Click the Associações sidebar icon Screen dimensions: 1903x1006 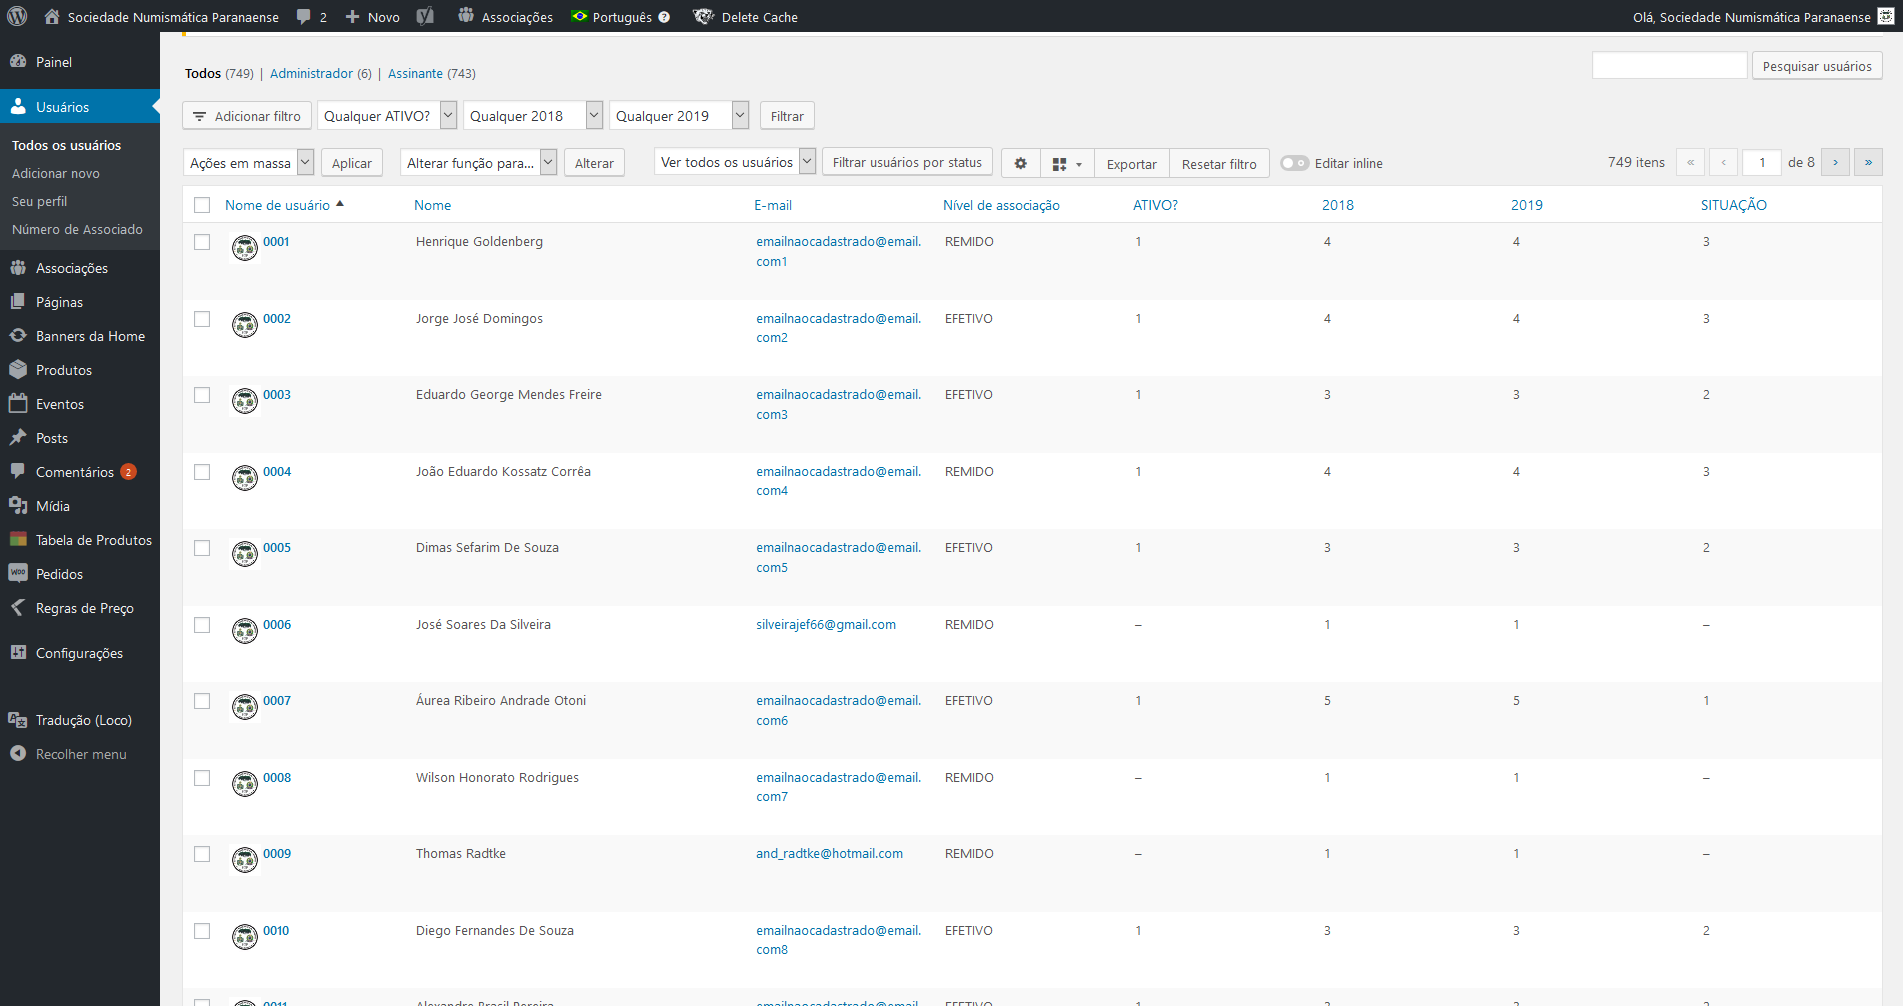point(18,267)
